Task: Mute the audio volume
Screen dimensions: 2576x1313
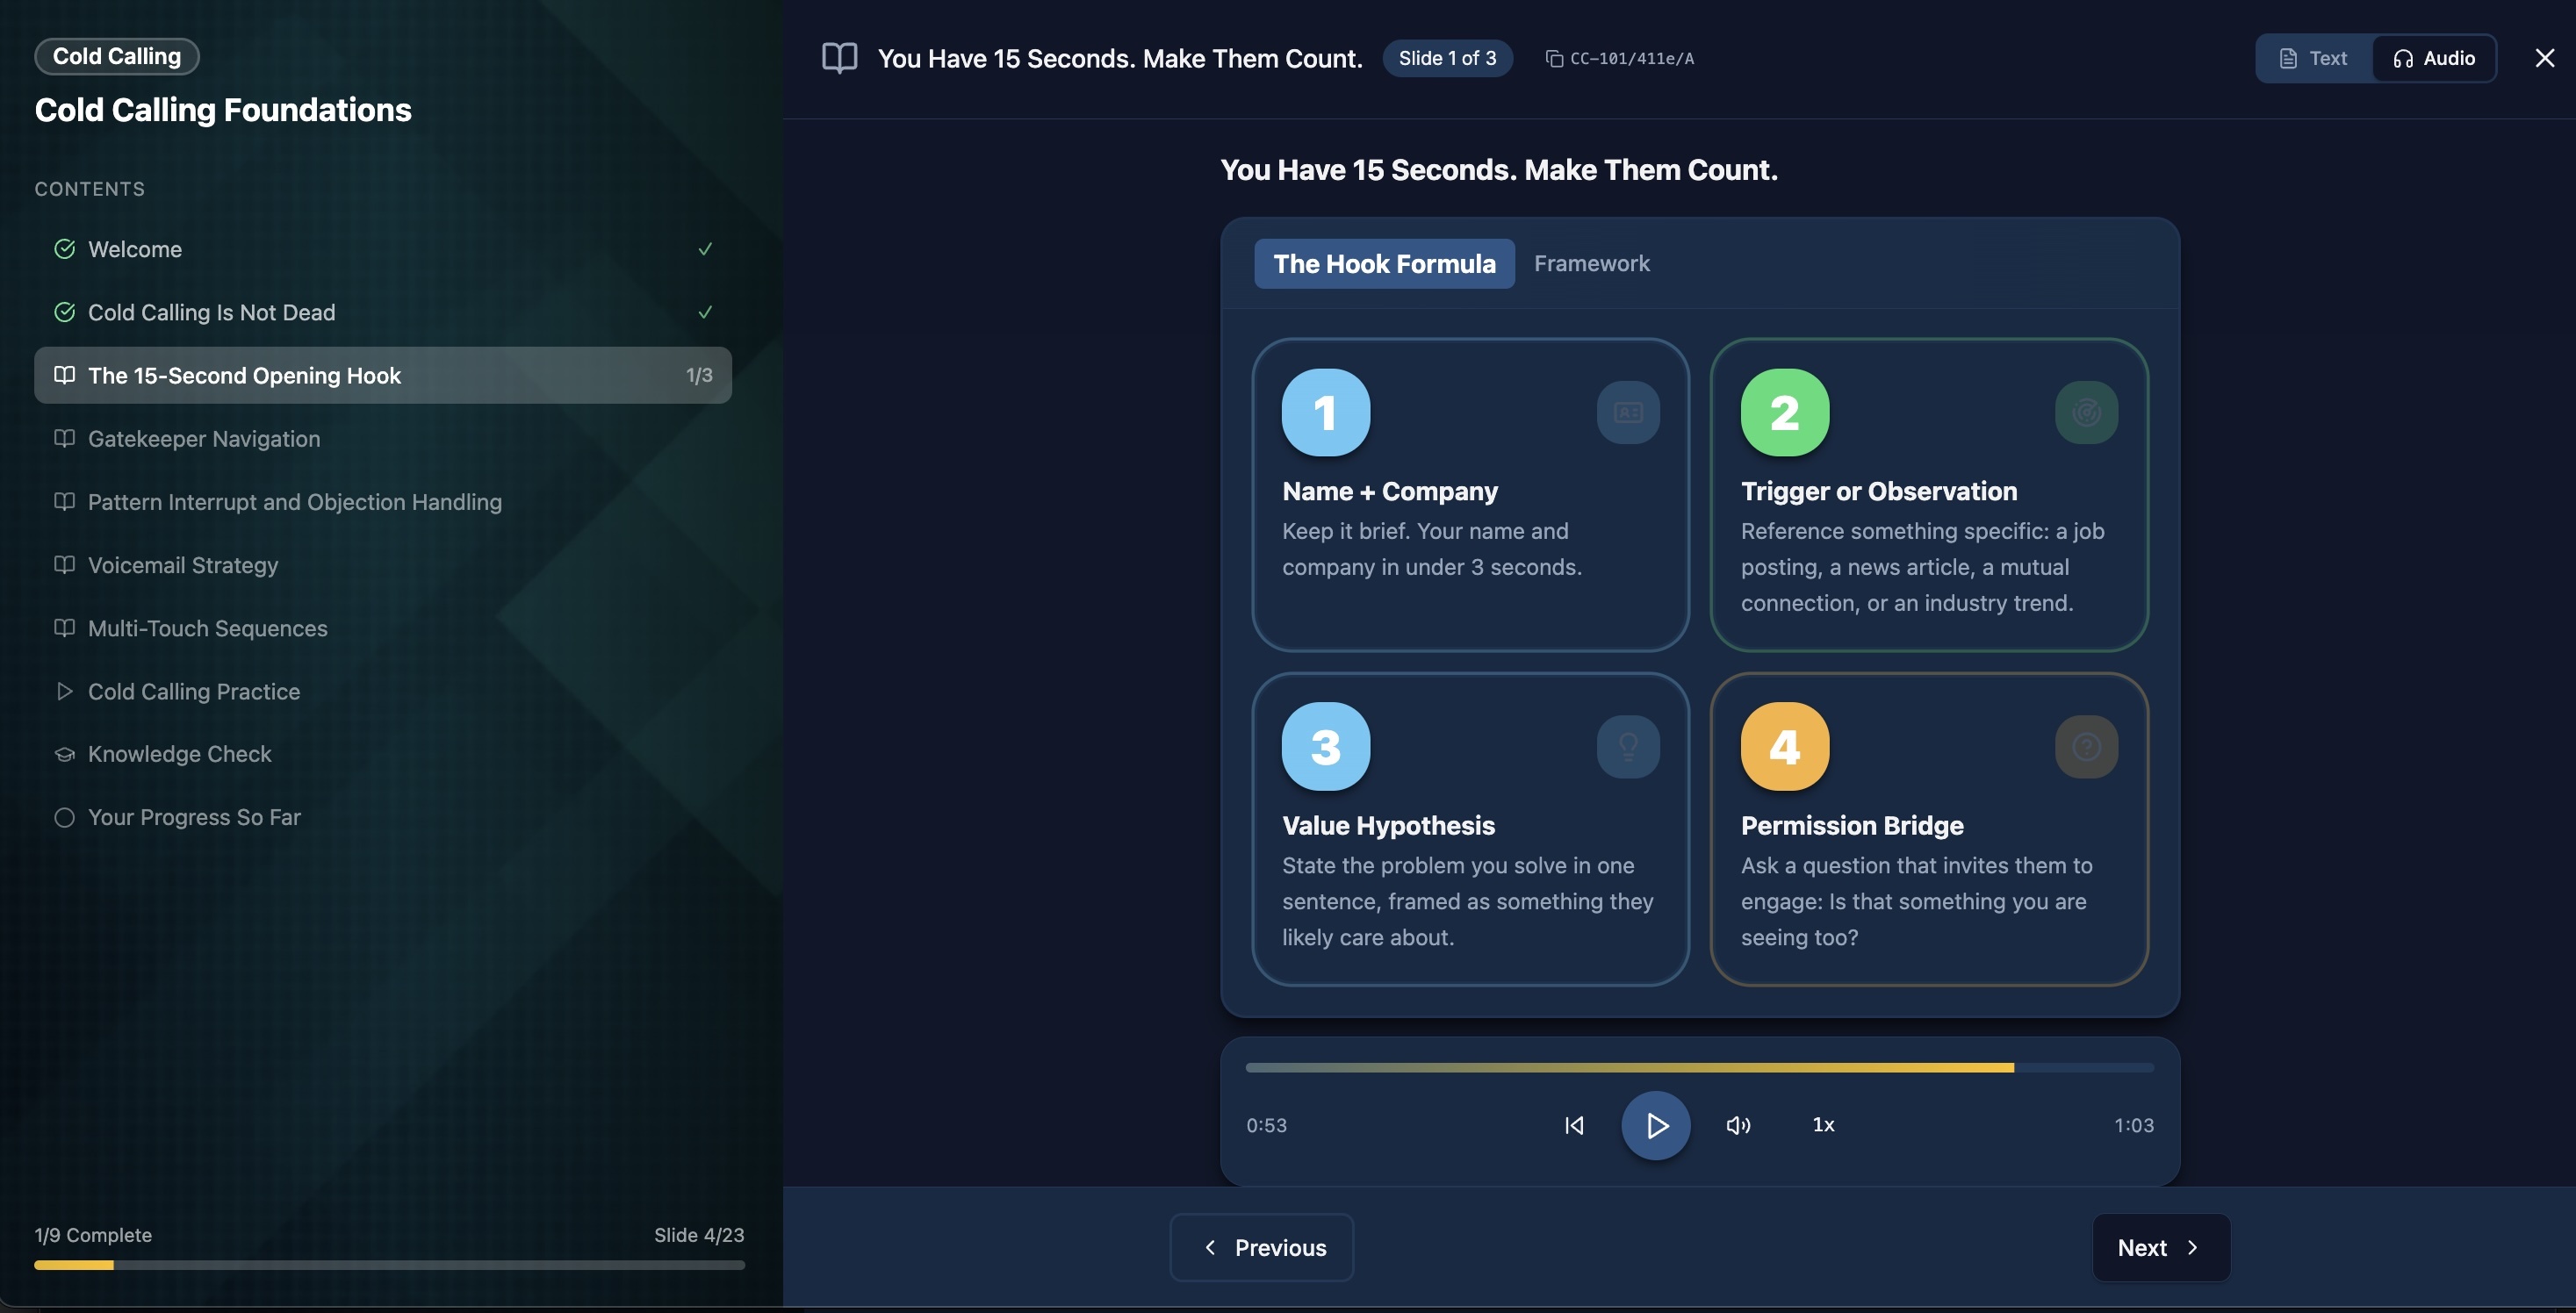Action: tap(1738, 1125)
